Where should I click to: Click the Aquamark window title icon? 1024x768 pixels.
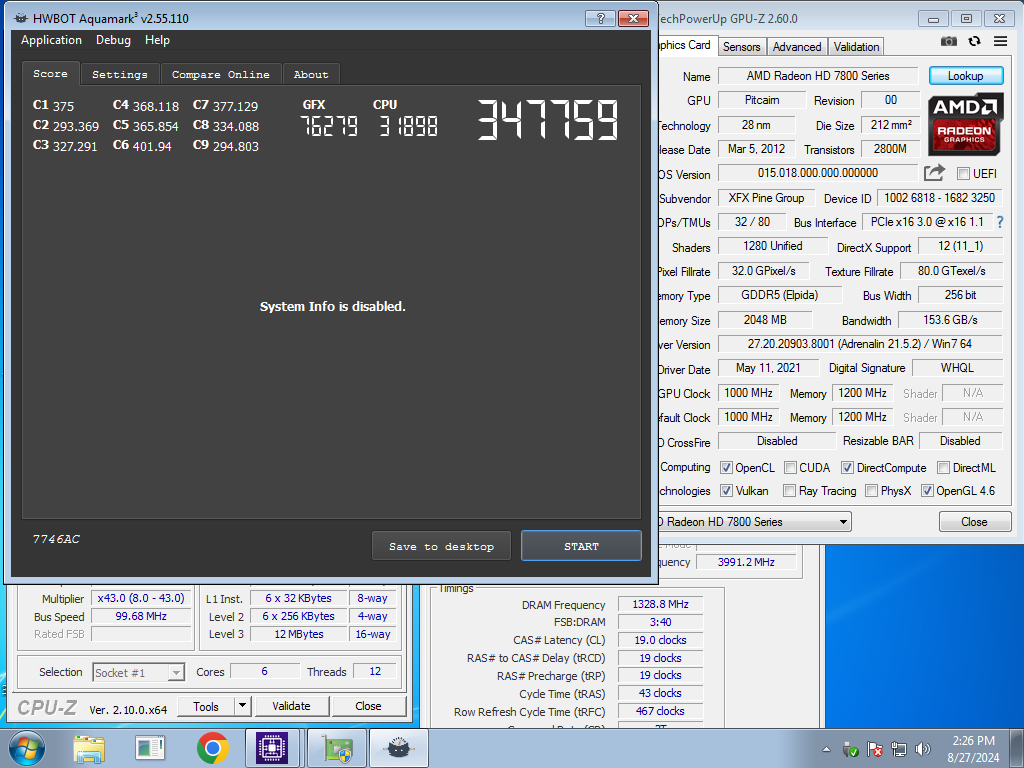(21, 18)
